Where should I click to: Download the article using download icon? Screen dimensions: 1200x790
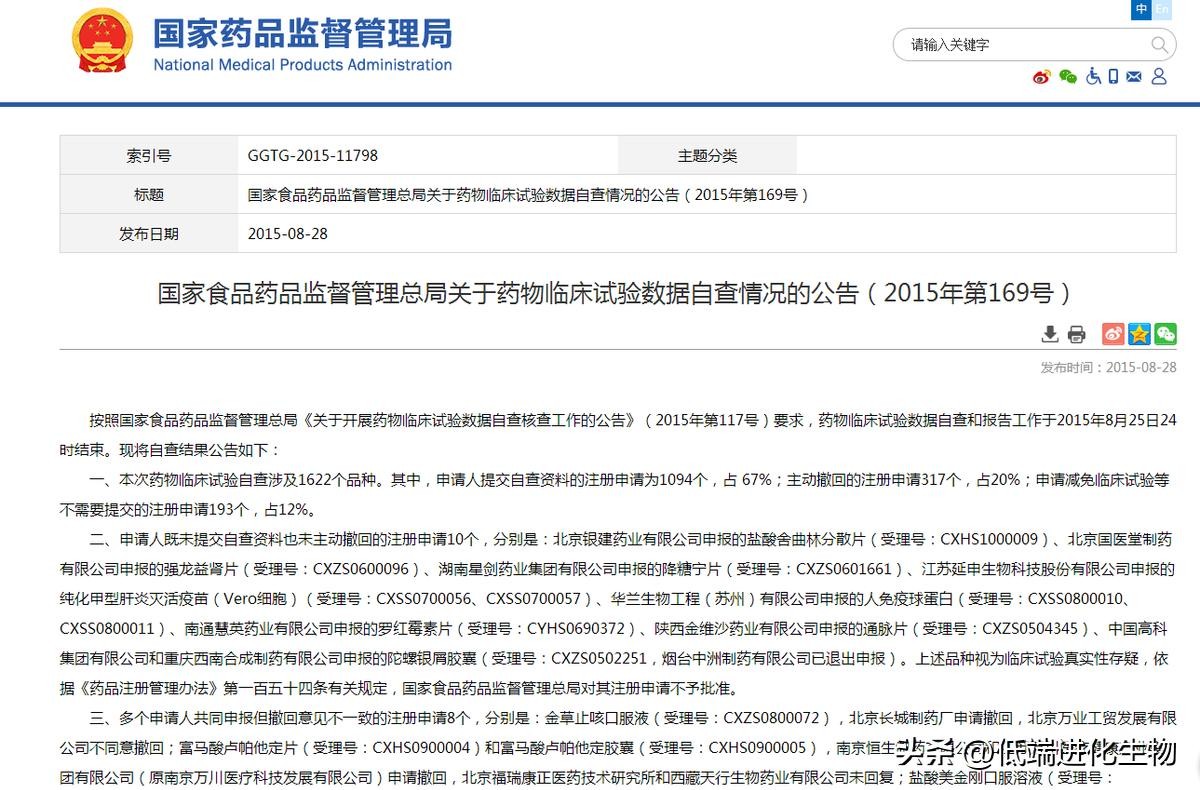[x=1050, y=334]
